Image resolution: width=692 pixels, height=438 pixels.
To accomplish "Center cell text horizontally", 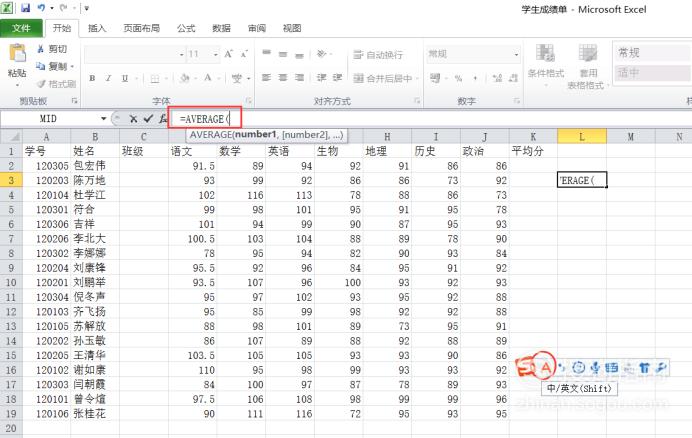I will tap(283, 78).
